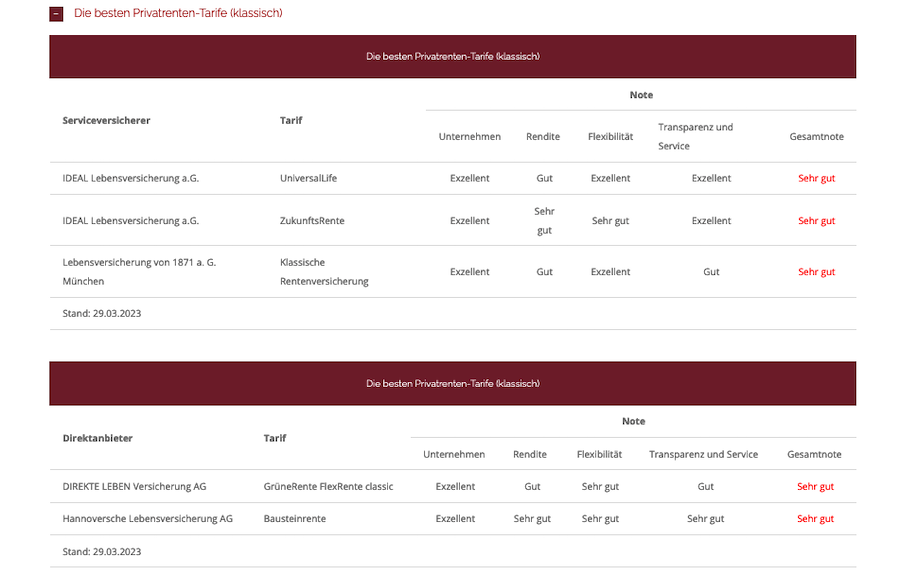
Task: Click 'Unternehmen' header in the Direktanbieter table
Action: point(454,454)
